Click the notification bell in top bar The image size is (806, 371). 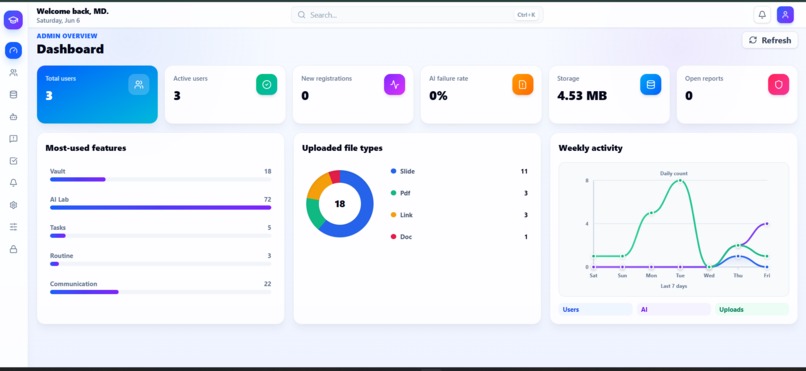[762, 15]
